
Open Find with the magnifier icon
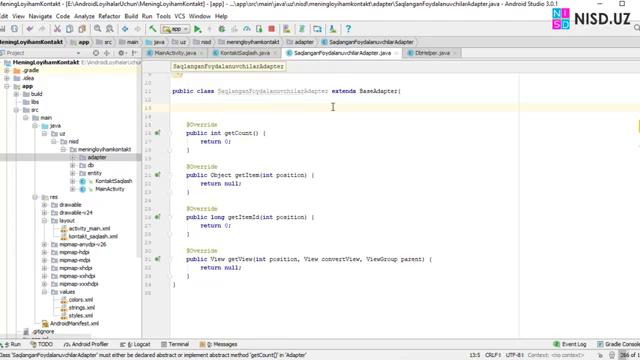click(98, 29)
